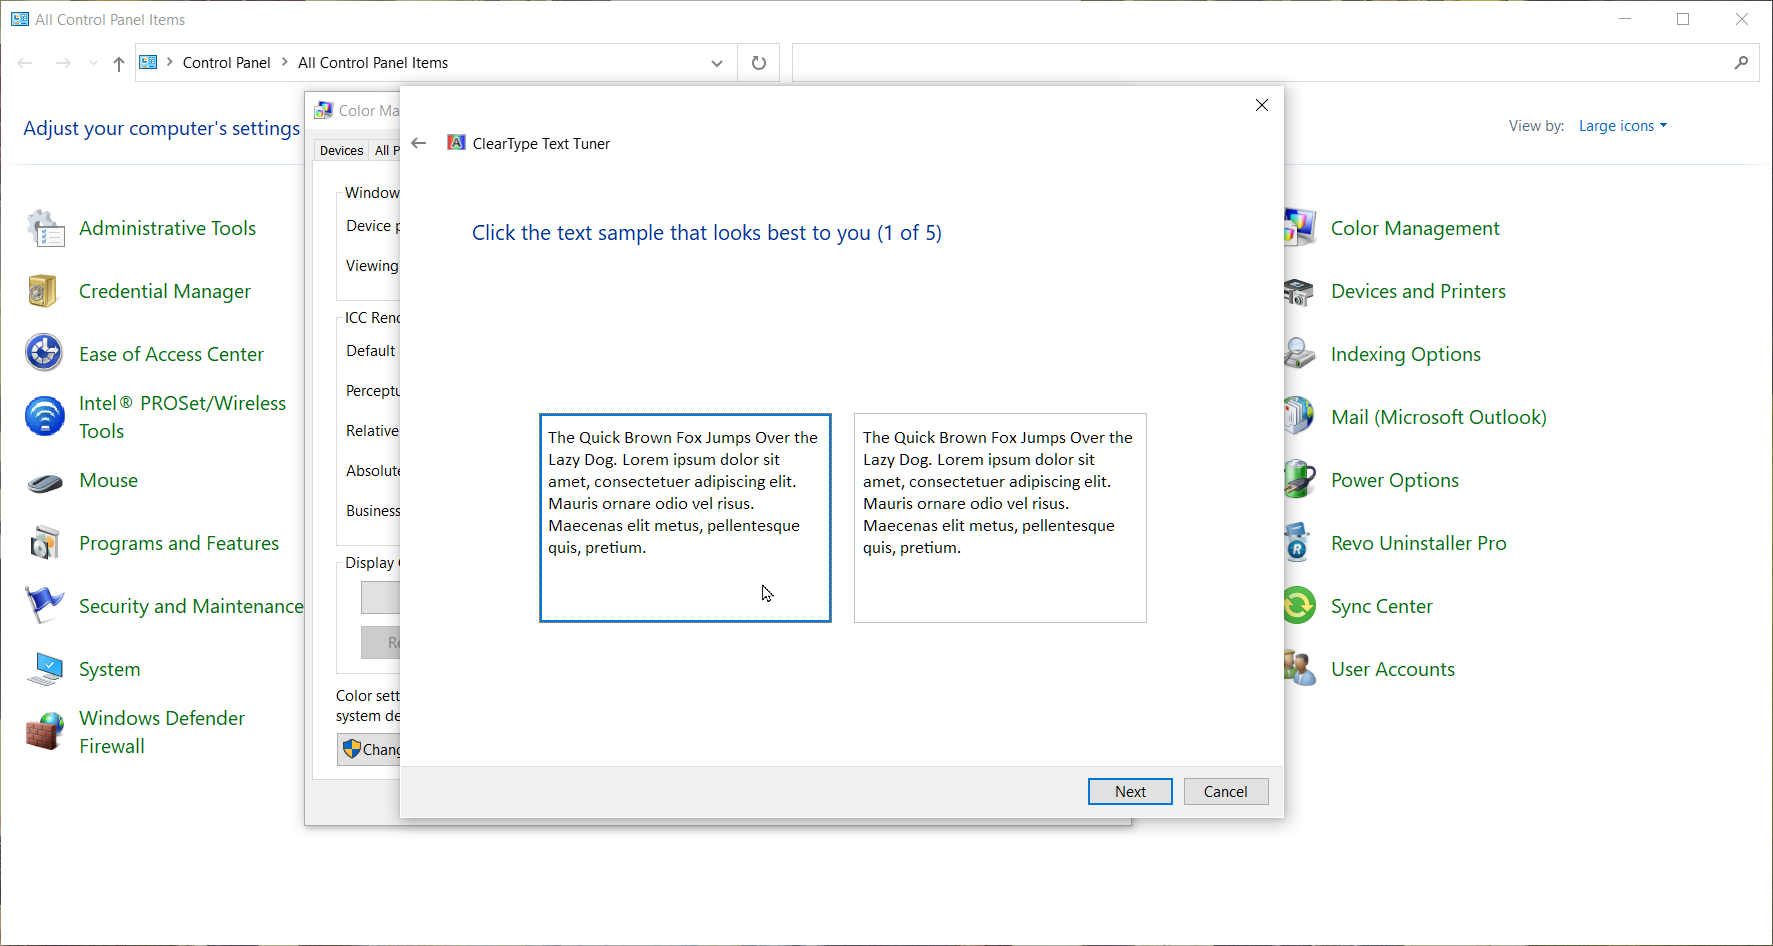Open Programs and Features icon
Viewport: 1773px width, 946px height.
tap(44, 544)
